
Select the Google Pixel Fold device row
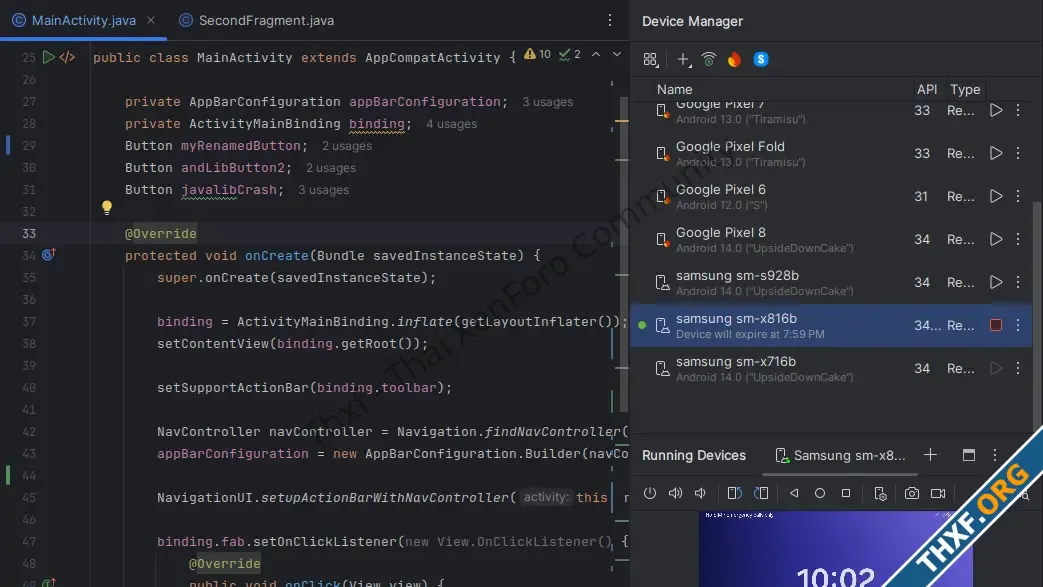click(830, 153)
